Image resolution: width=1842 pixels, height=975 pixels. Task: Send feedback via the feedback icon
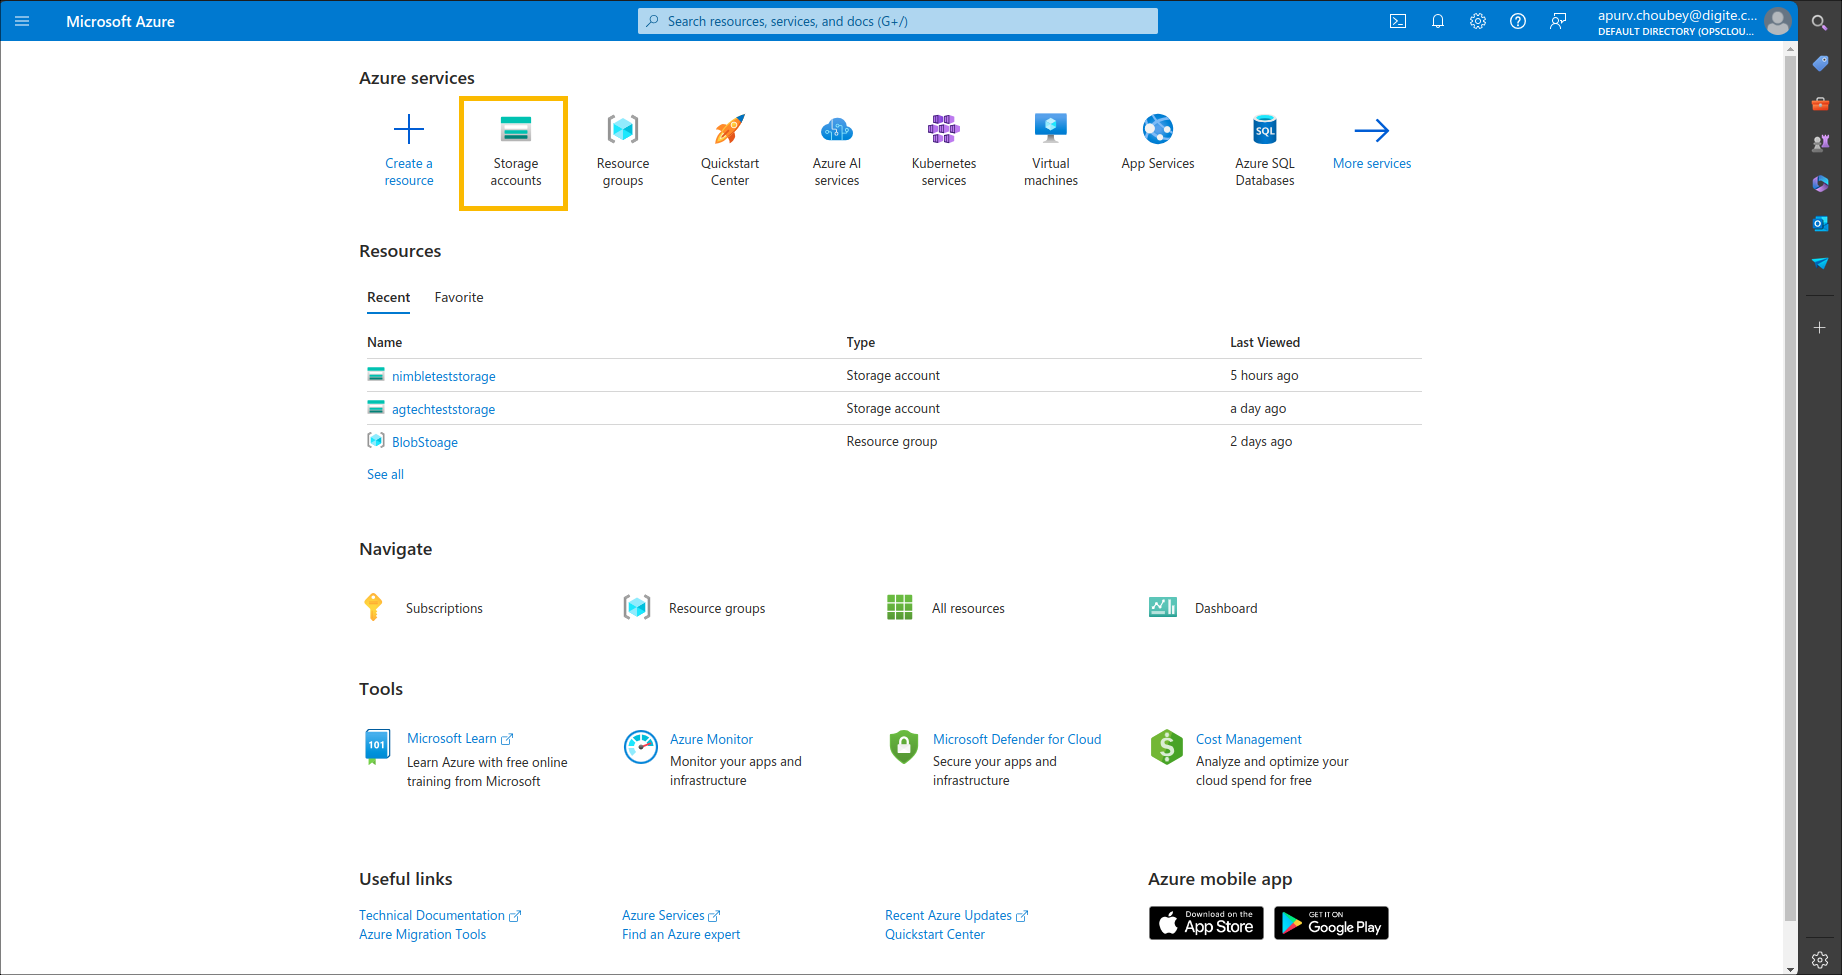pos(1558,20)
